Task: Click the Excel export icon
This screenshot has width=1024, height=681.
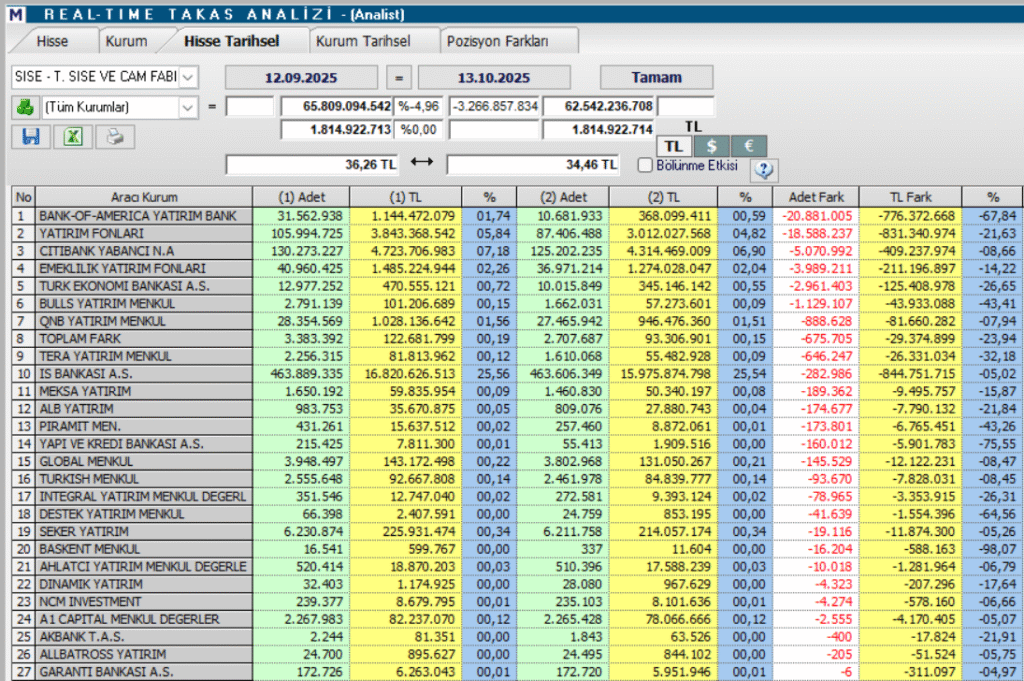Action: 71,137
